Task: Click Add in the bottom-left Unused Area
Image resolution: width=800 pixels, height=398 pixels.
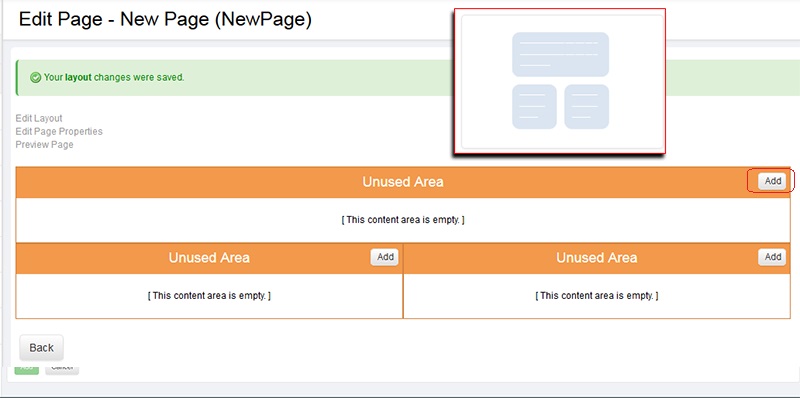Action: (385, 257)
